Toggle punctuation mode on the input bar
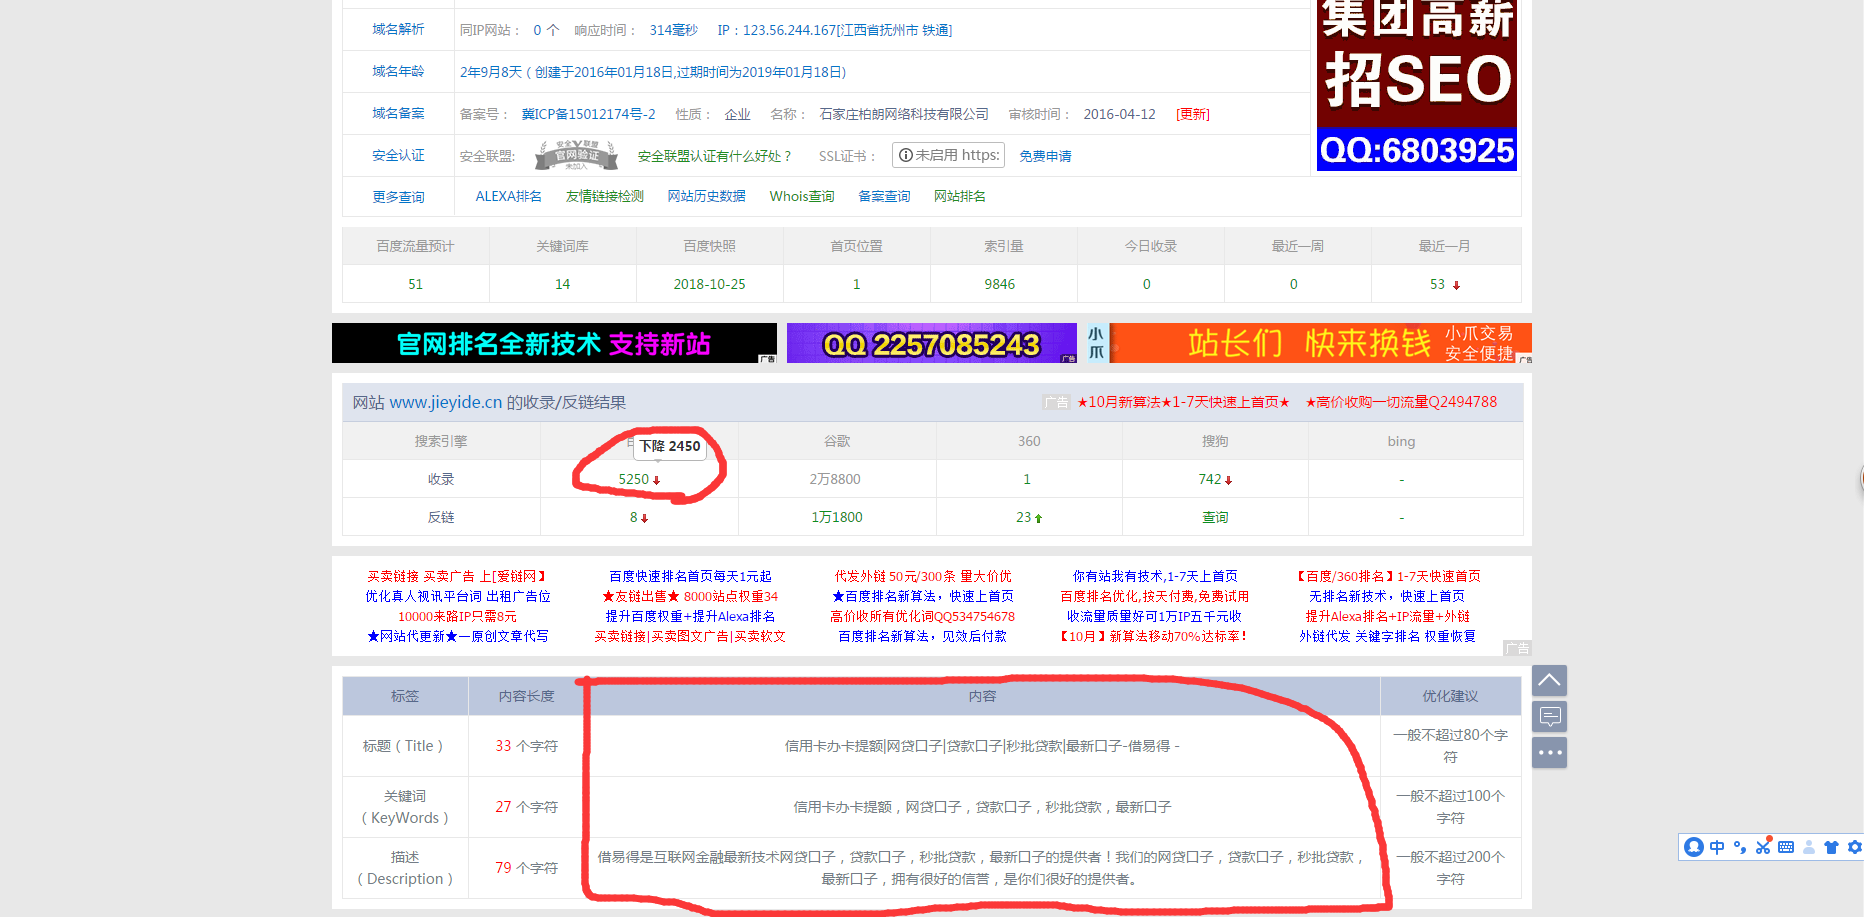Viewport: 1864px width, 917px height. 1740,847
